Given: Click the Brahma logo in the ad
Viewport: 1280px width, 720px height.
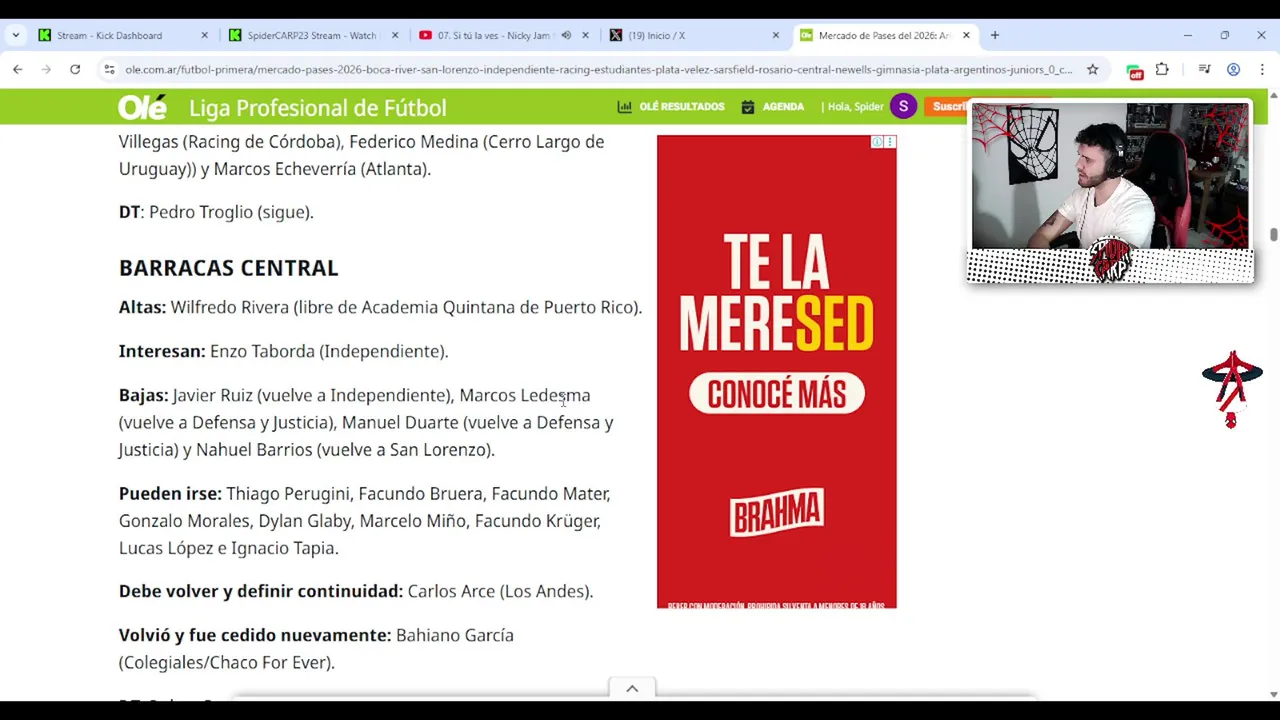Looking at the screenshot, I should (x=777, y=514).
